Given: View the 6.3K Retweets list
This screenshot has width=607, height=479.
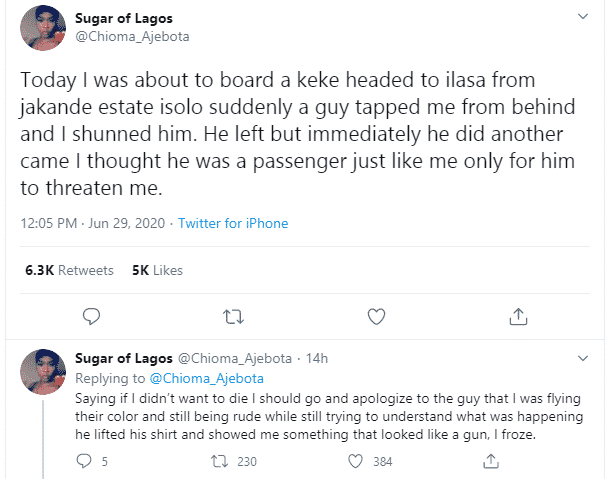Looking at the screenshot, I should pyautogui.click(x=69, y=270).
